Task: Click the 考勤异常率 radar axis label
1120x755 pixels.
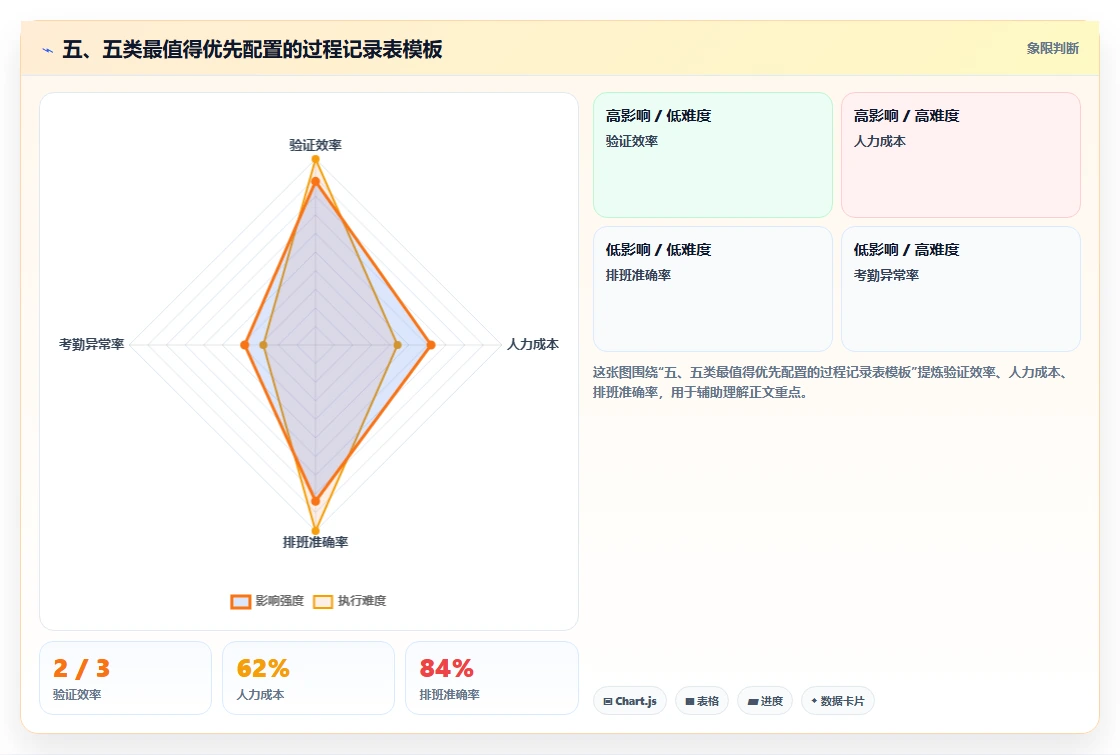Action: pos(91,344)
